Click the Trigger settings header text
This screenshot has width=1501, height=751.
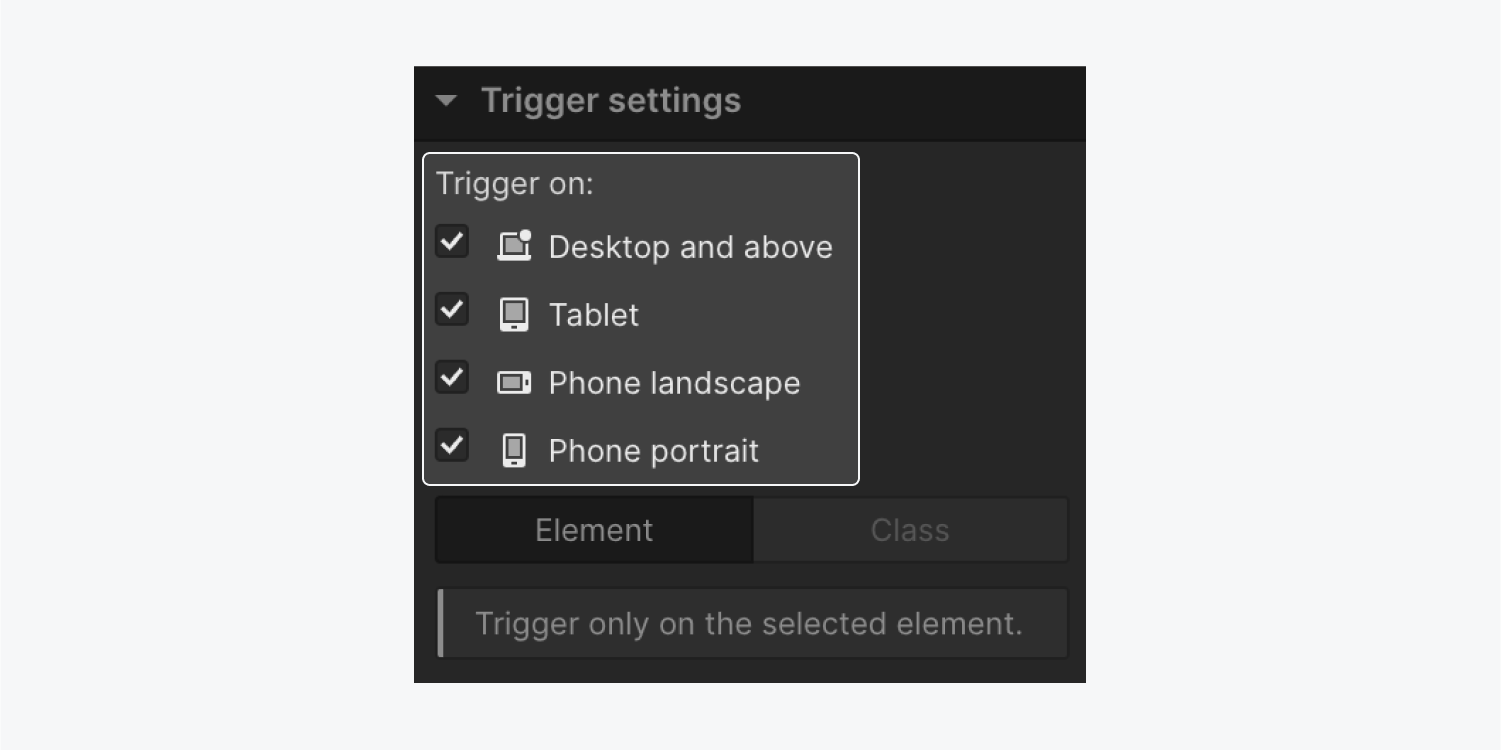(612, 100)
